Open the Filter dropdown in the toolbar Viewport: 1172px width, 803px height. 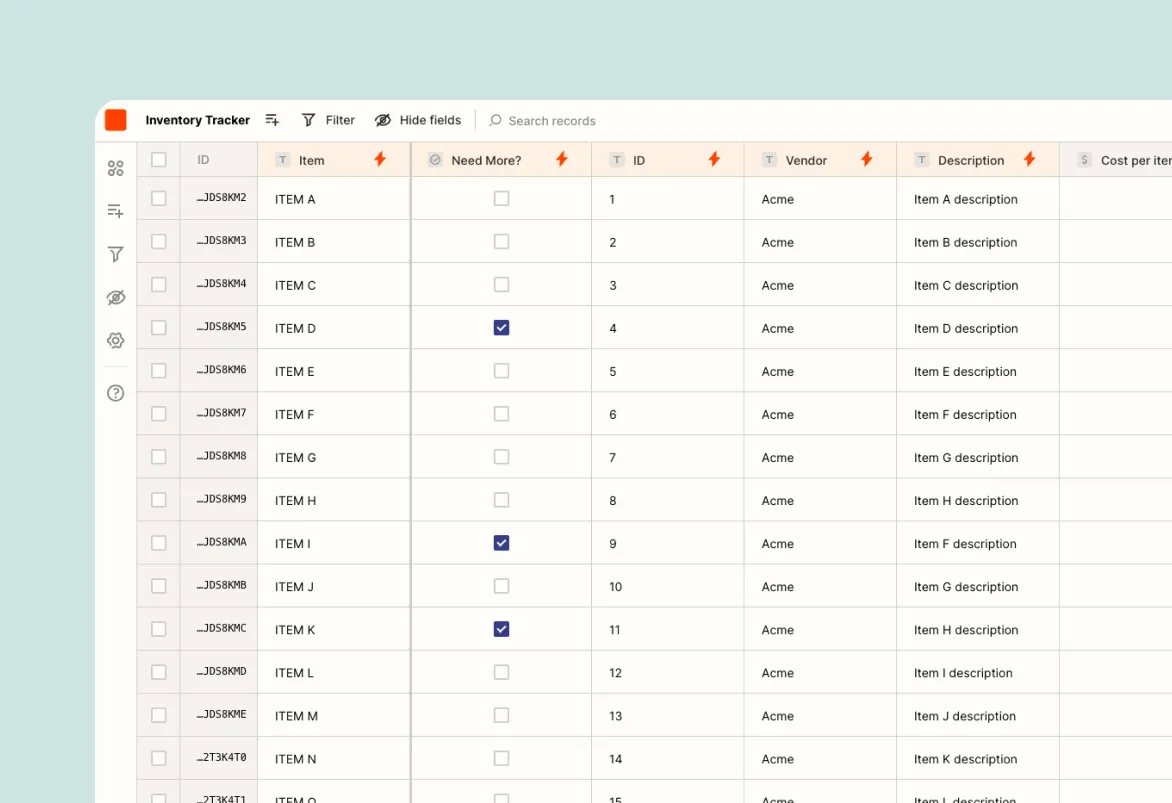(x=328, y=120)
